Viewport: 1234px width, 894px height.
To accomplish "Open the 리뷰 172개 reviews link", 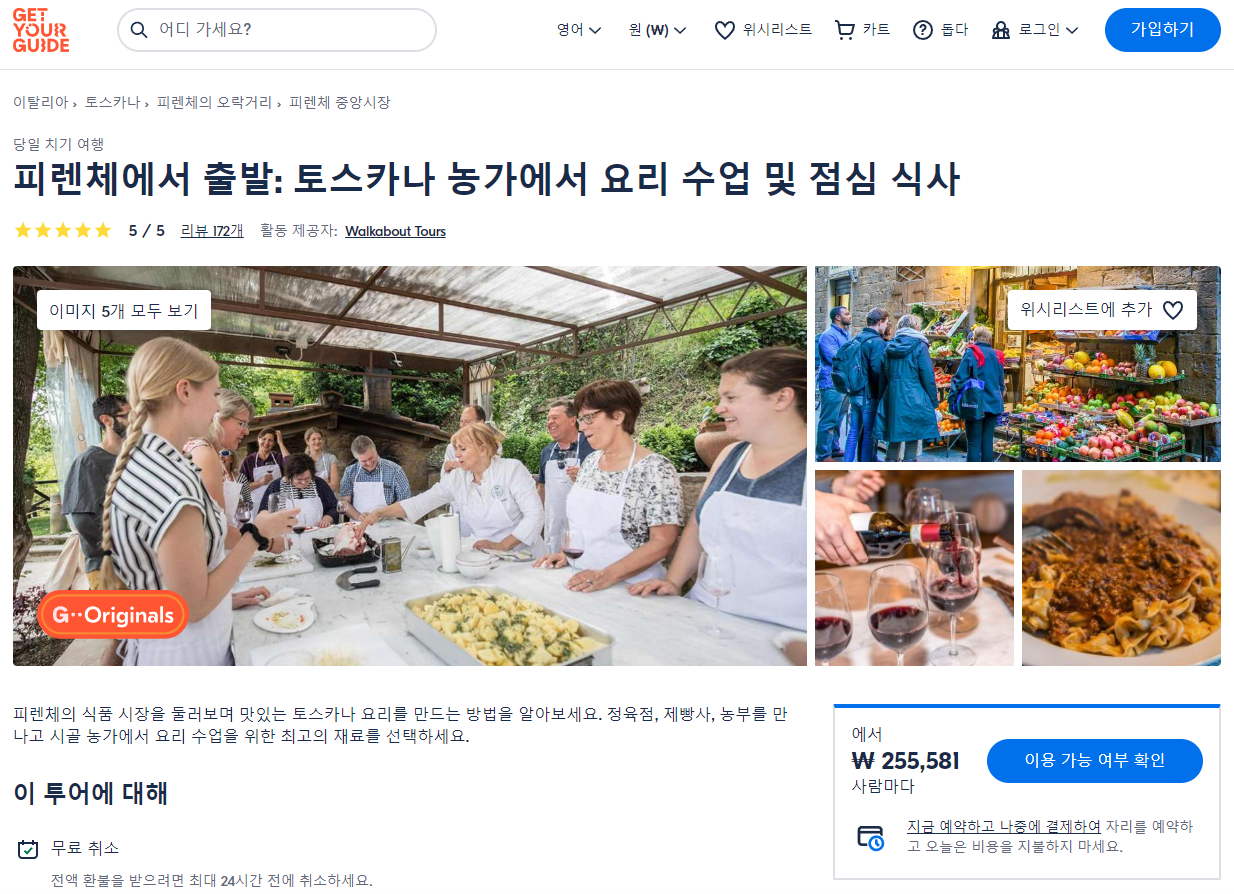I will tap(211, 231).
